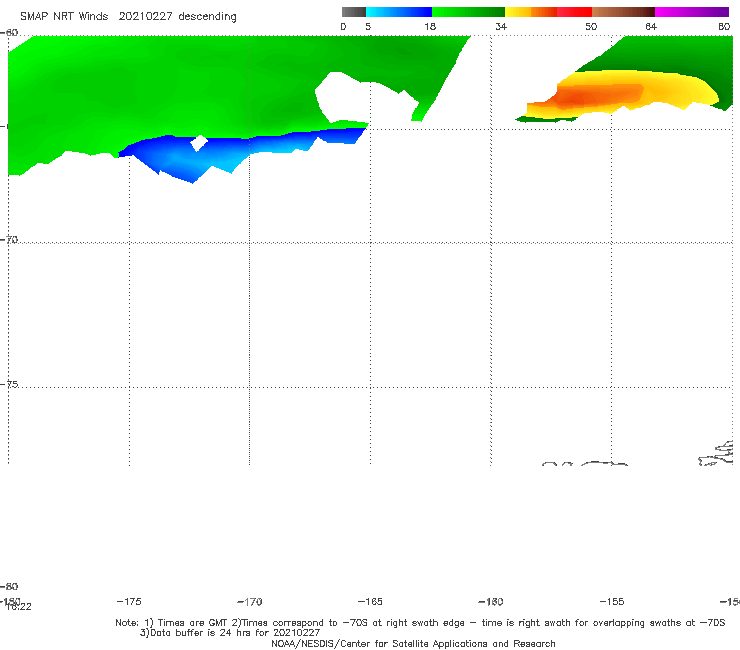
Task: Click the red segment of the color bar
Action: tap(574, 12)
